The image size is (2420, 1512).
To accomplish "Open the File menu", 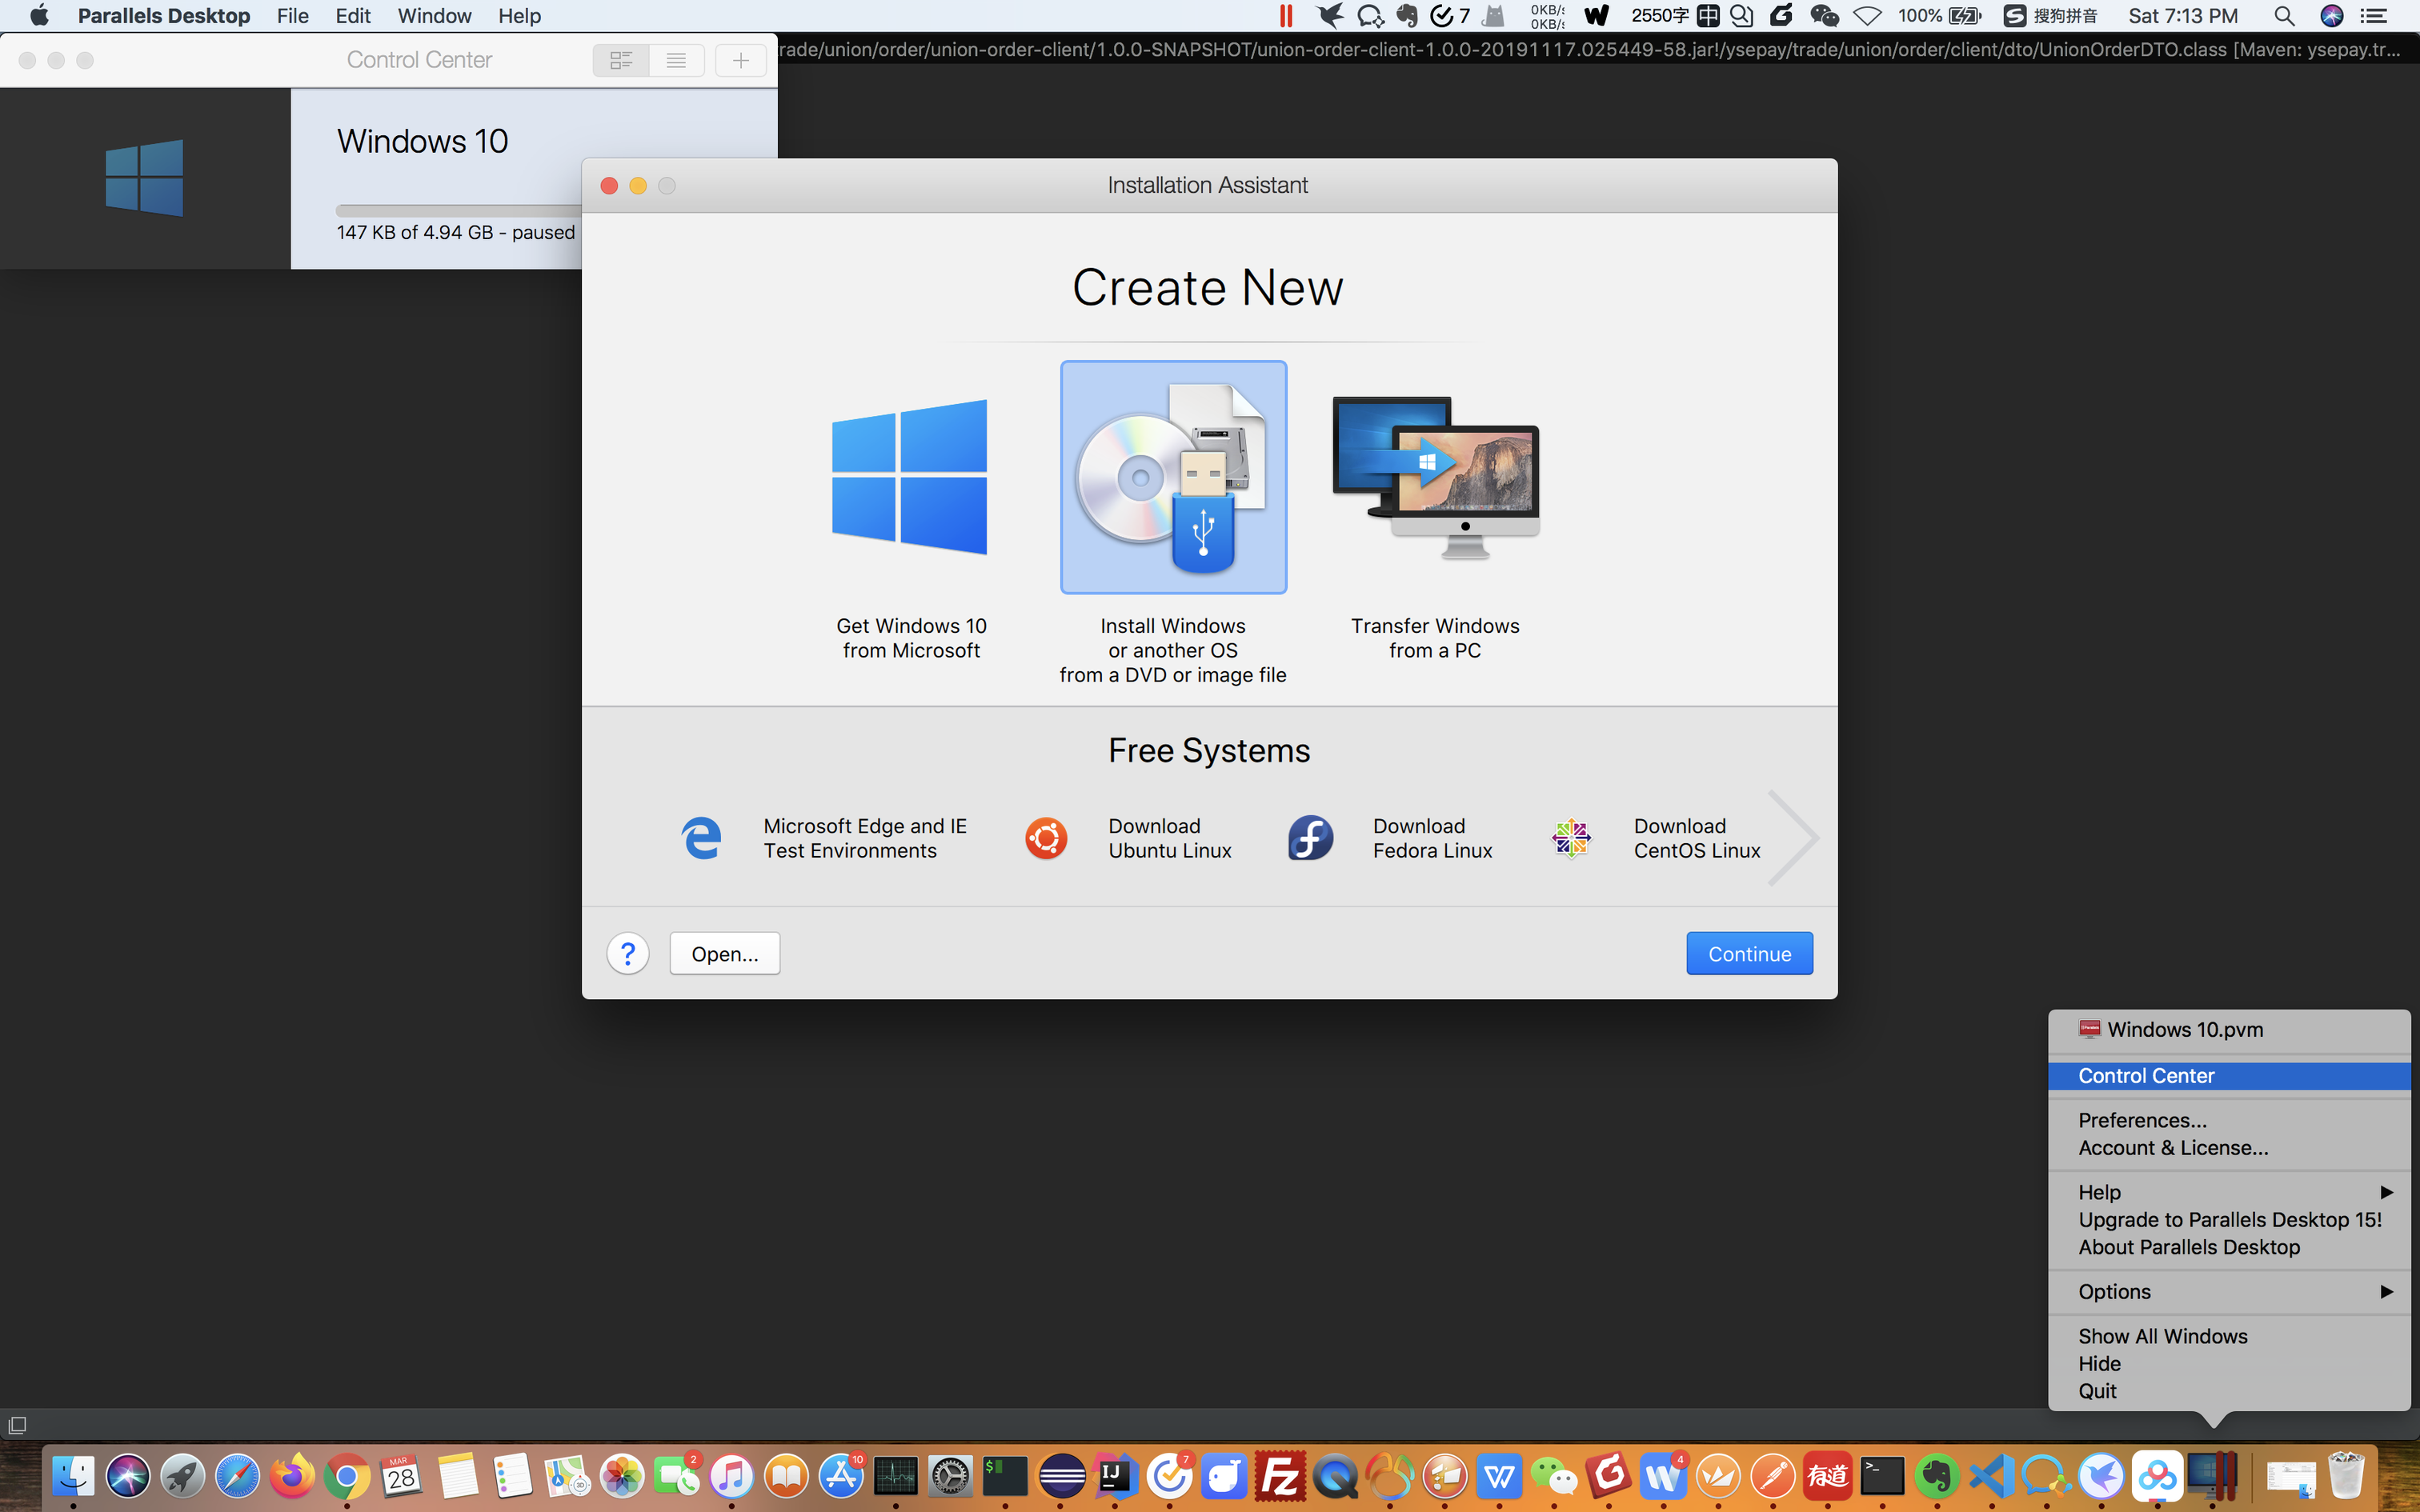I will coord(292,16).
